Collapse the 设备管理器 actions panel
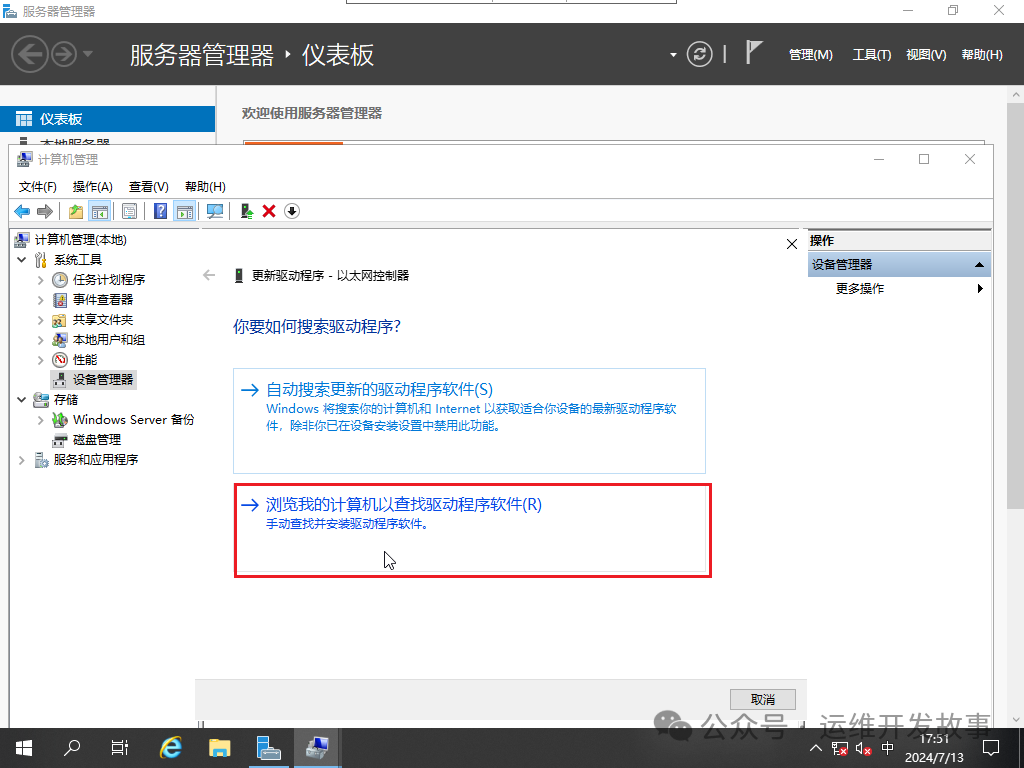The width and height of the screenshot is (1024, 768). (979, 264)
